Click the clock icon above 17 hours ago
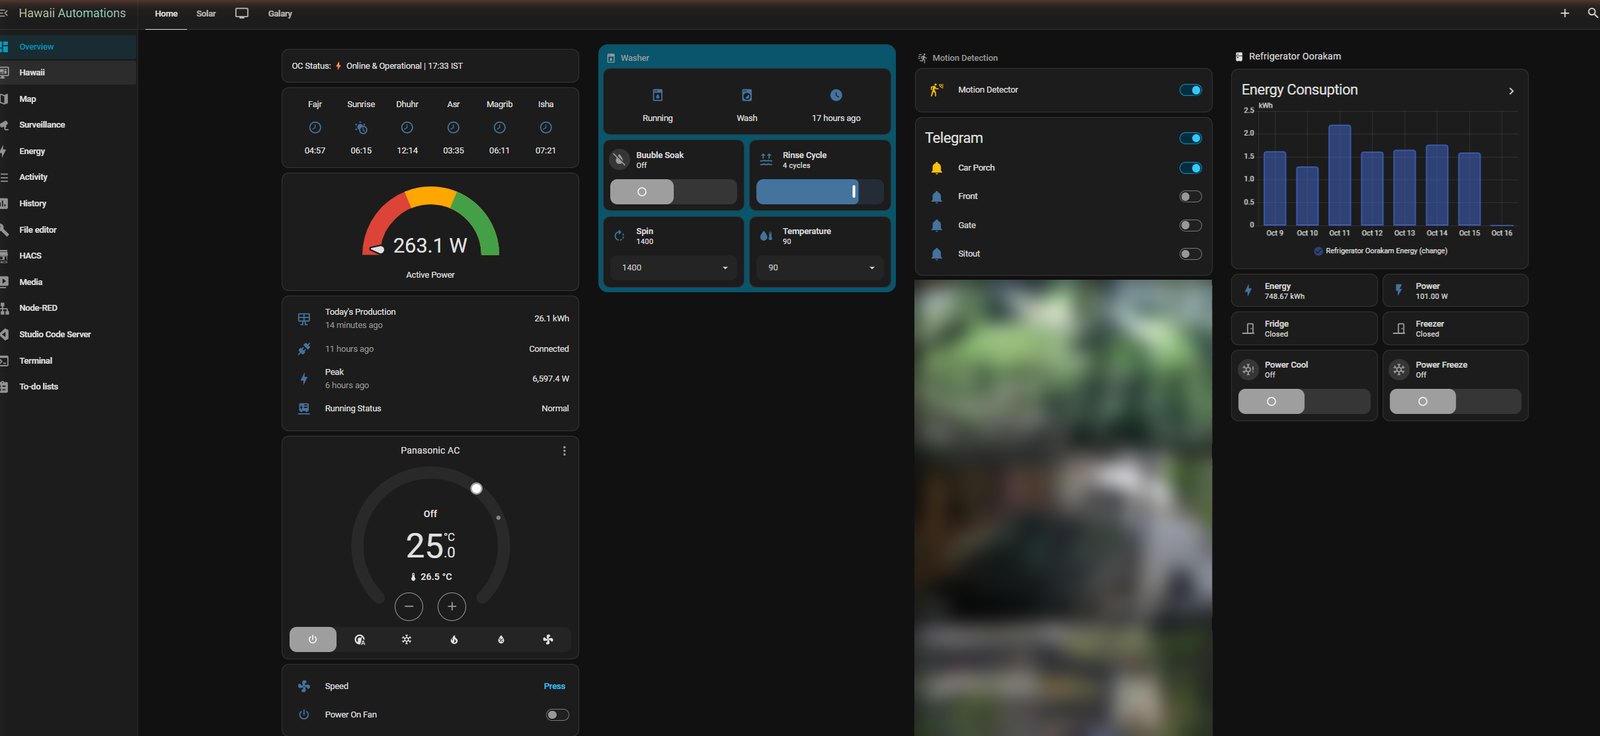 click(836, 95)
